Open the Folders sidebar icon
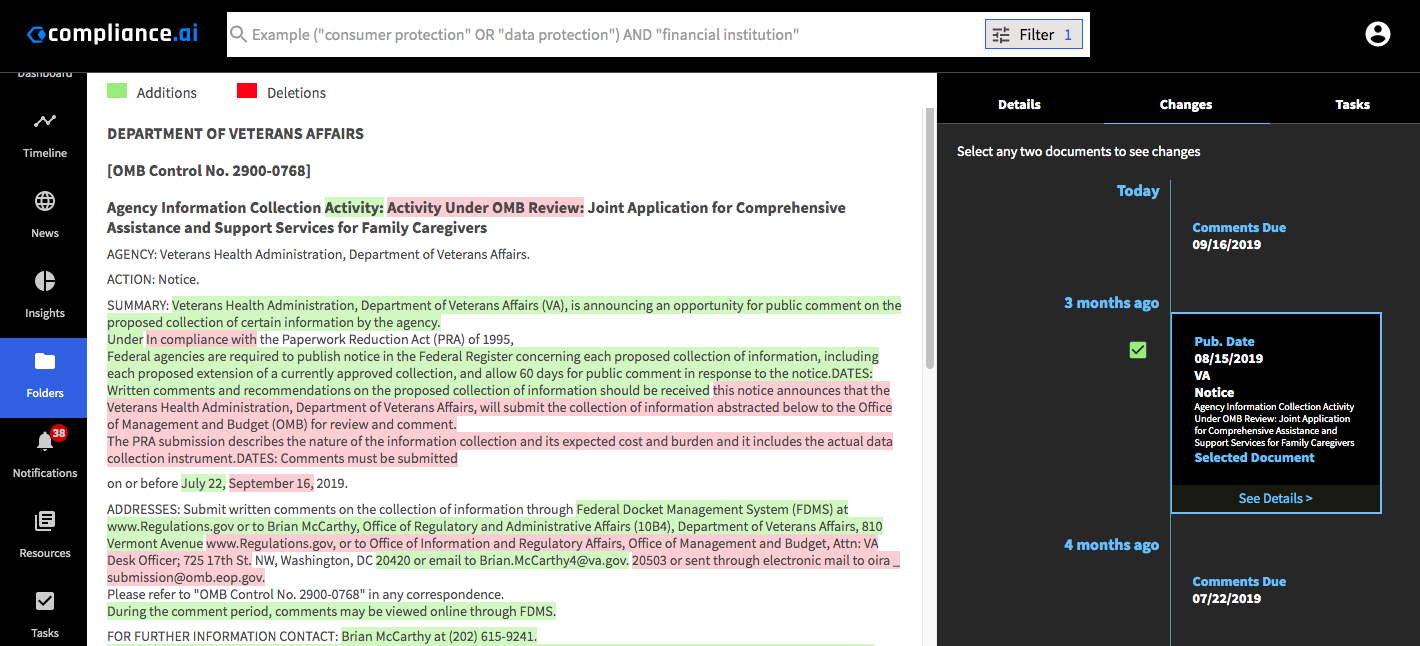The image size is (1420, 646). coord(45,361)
